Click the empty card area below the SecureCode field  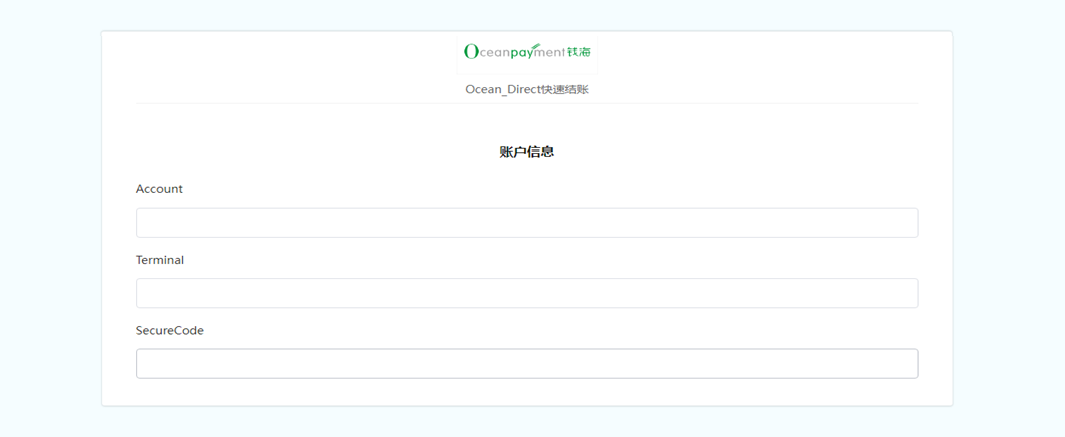(x=527, y=393)
